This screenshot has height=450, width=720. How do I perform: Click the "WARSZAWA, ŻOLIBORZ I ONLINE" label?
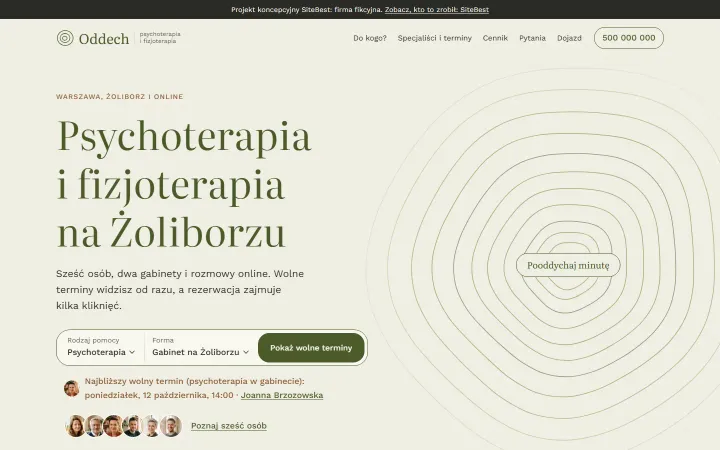pyautogui.click(x=119, y=96)
